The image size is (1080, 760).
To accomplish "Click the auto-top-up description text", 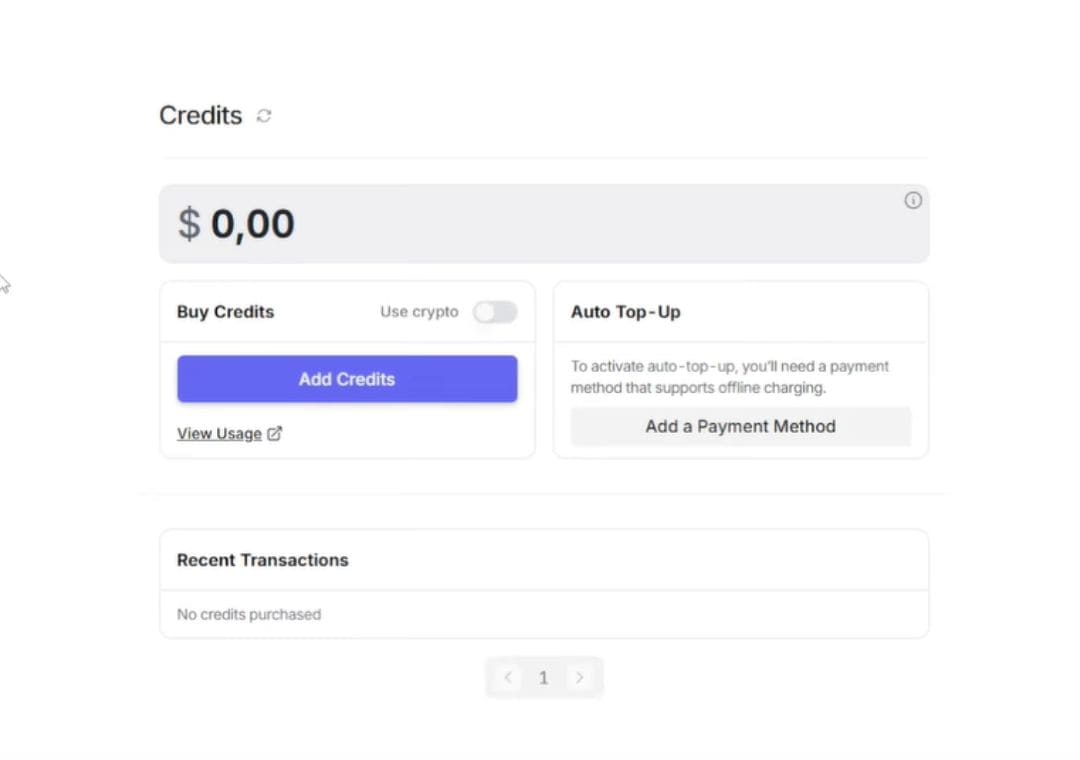I will coord(729,377).
